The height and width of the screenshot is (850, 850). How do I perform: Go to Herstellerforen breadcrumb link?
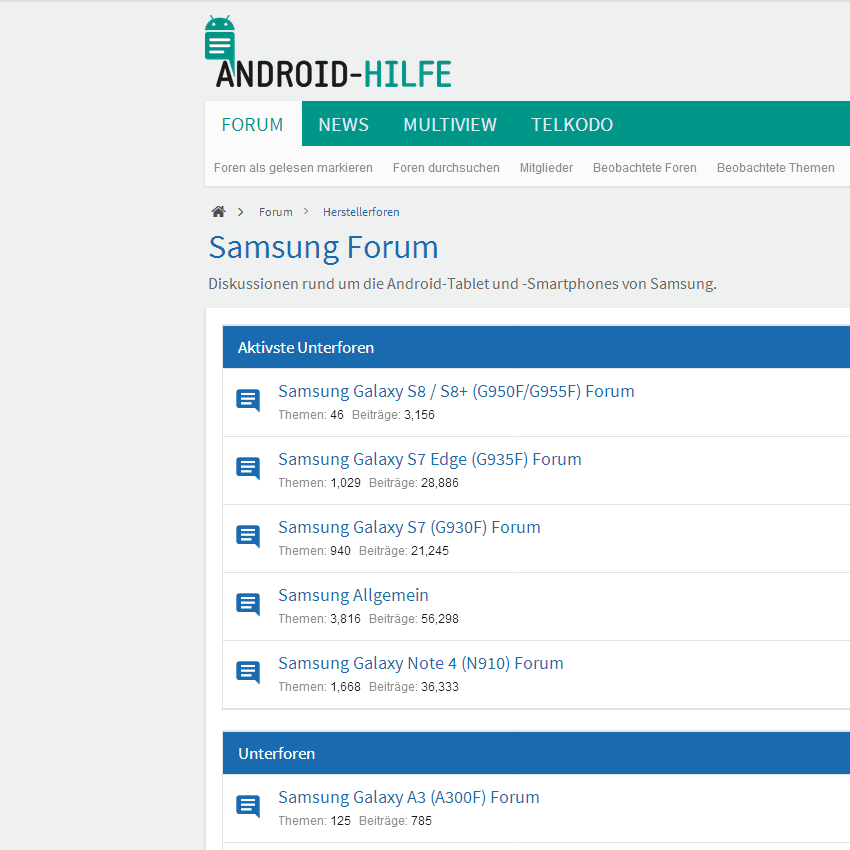click(361, 212)
